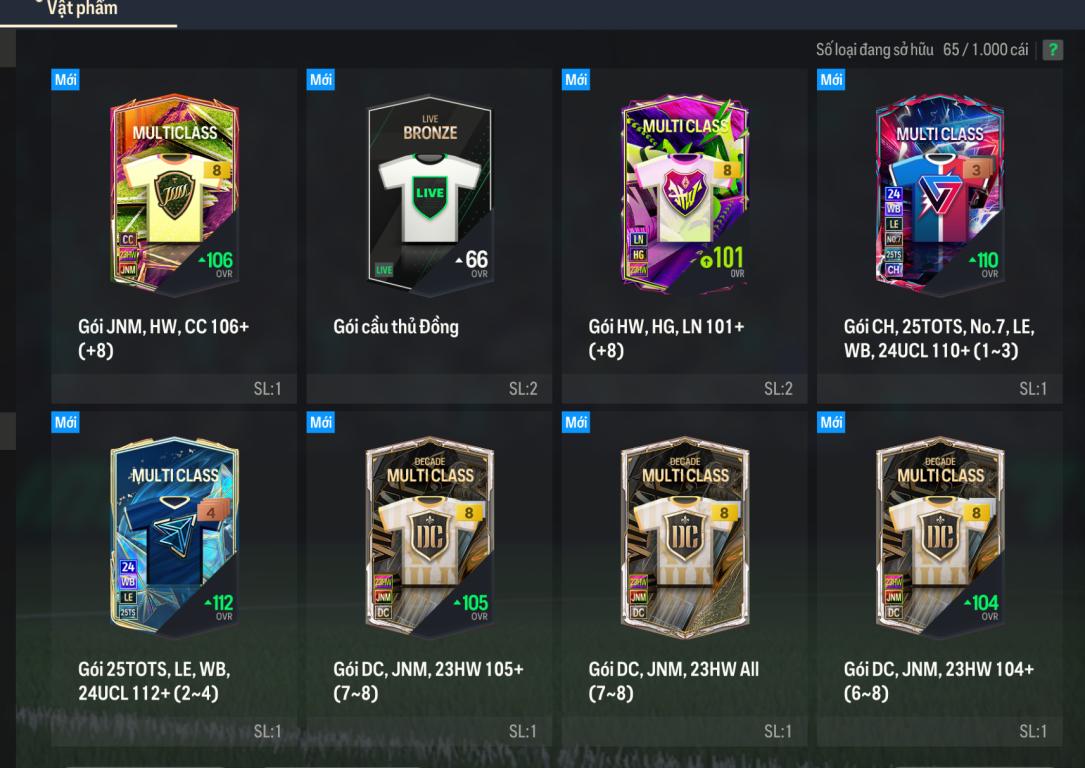The width and height of the screenshot is (1085, 768).
Task: Click the Số loại đang sở hữu counter
Action: pyautogui.click(x=922, y=50)
